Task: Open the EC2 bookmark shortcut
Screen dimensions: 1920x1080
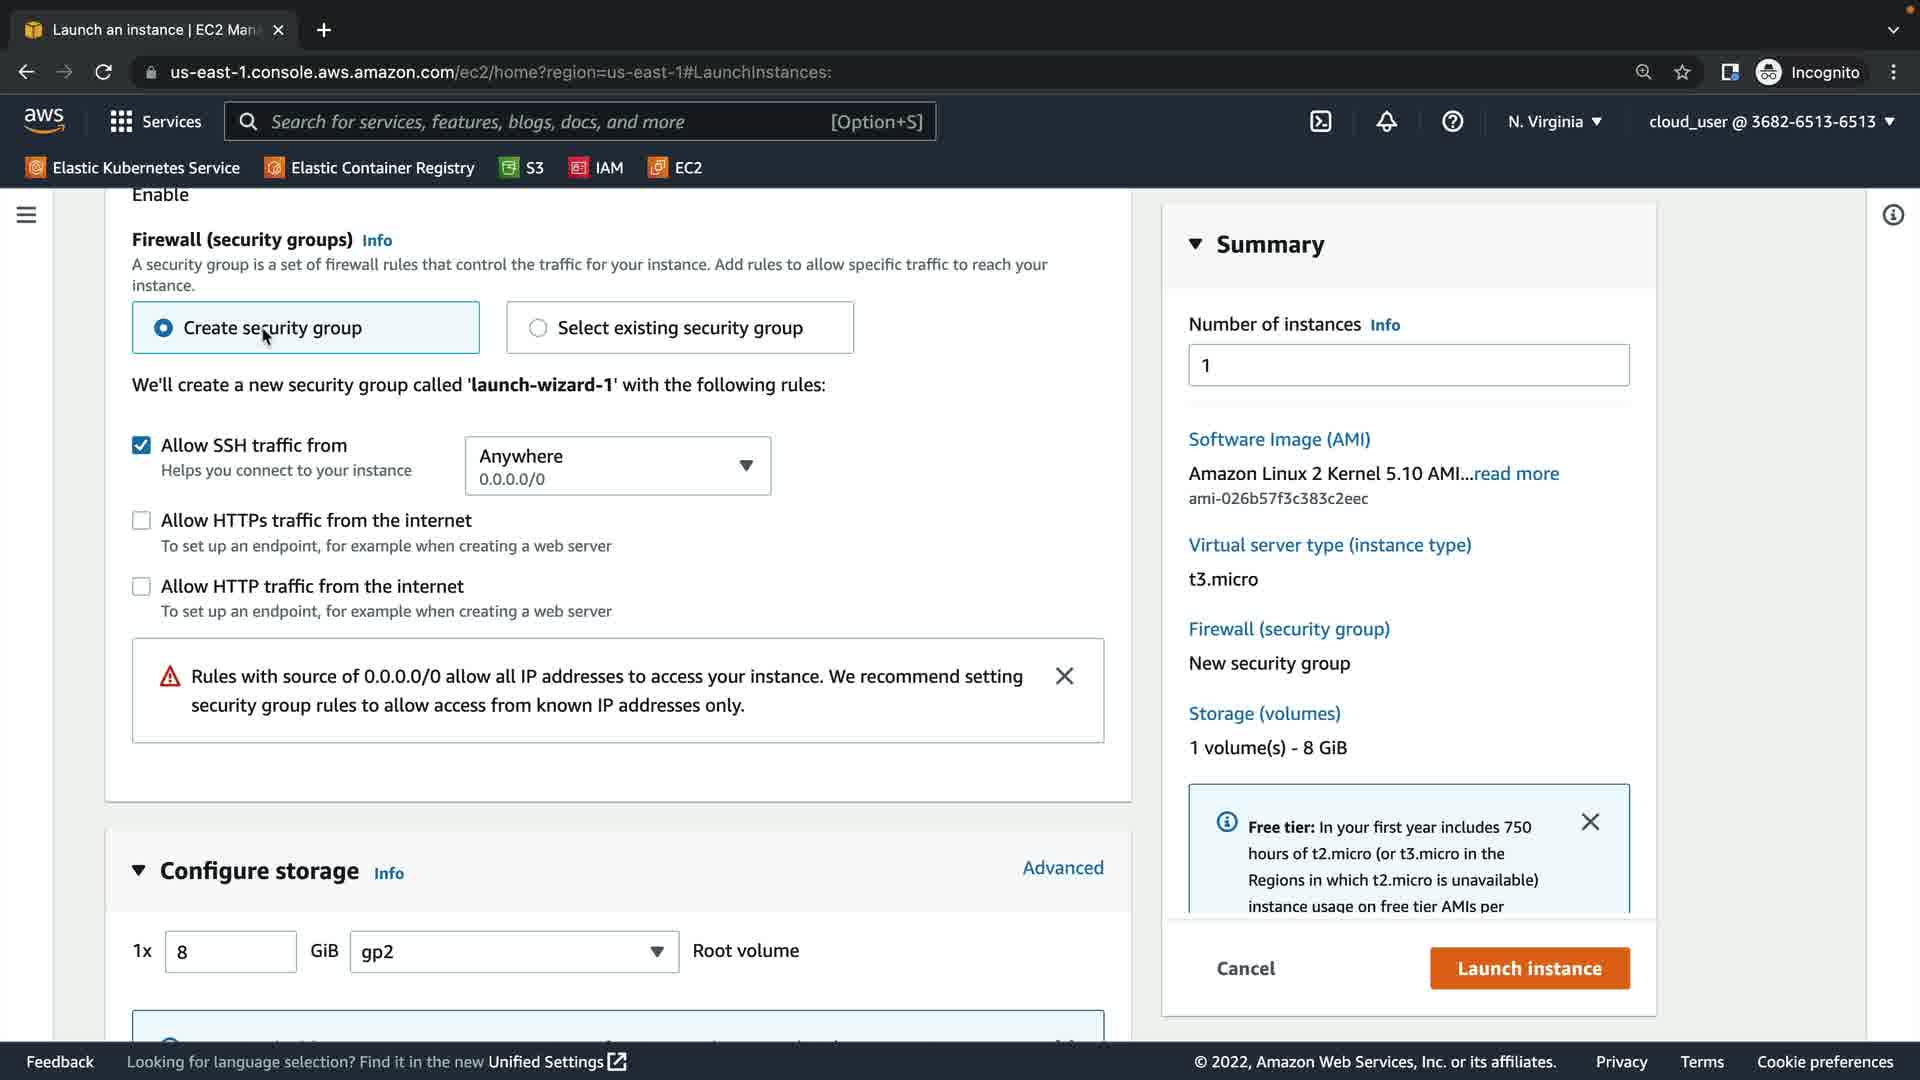Action: pos(675,168)
